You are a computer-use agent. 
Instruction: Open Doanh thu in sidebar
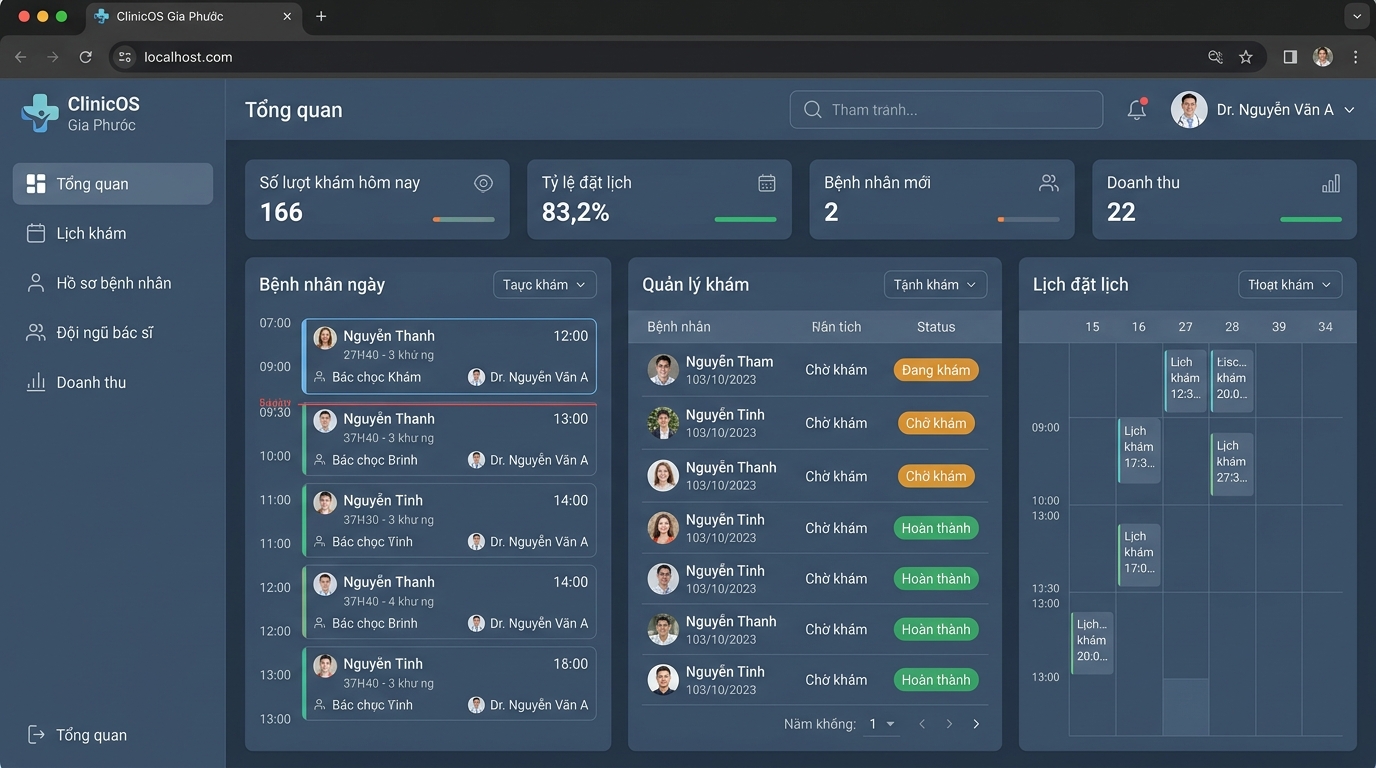click(113, 382)
